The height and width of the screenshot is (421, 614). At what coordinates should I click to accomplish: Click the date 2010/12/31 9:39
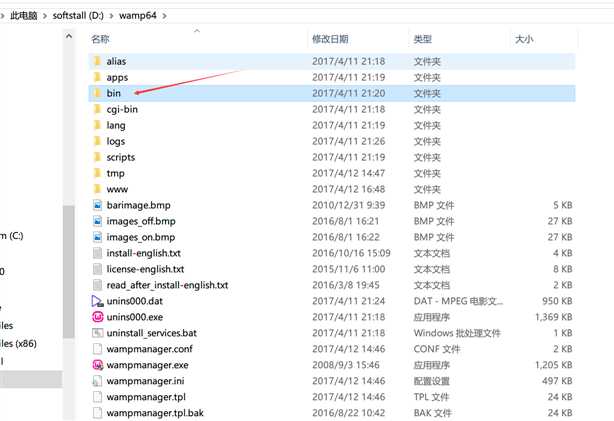(x=349, y=205)
